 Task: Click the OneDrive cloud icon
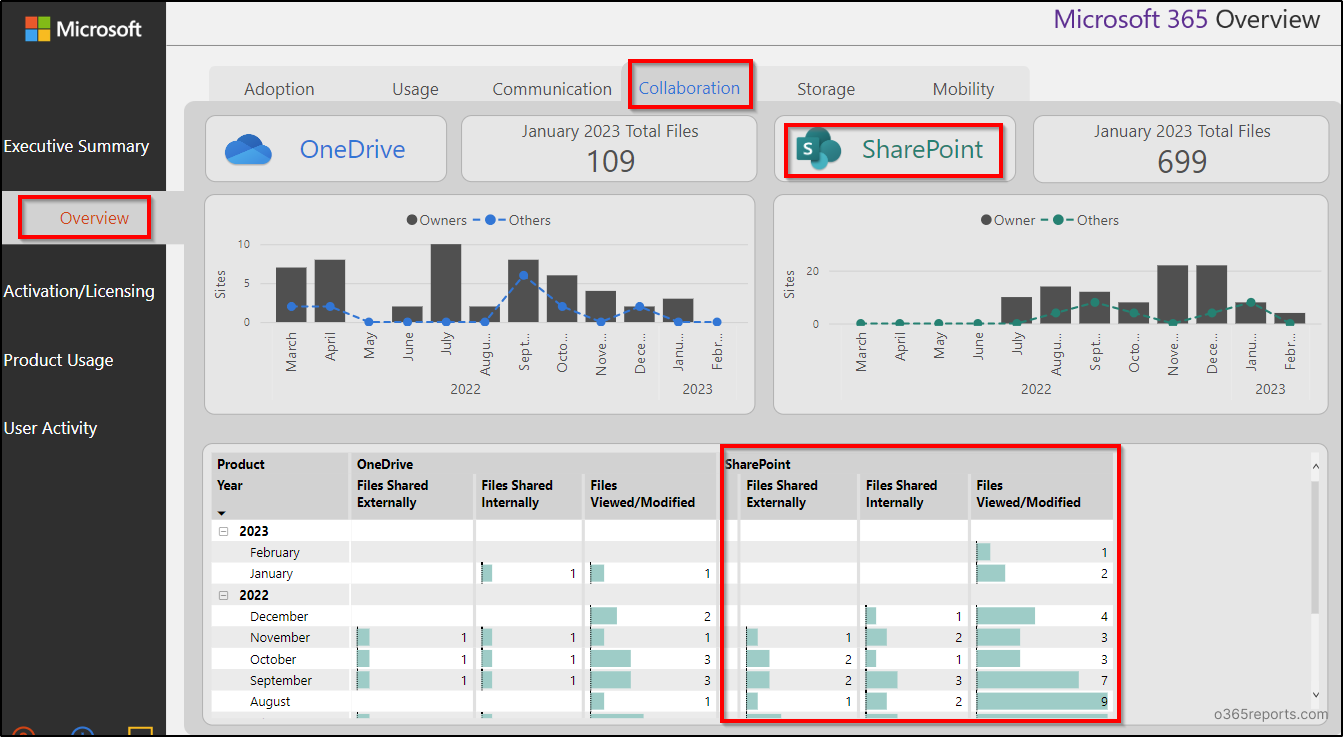coord(249,150)
